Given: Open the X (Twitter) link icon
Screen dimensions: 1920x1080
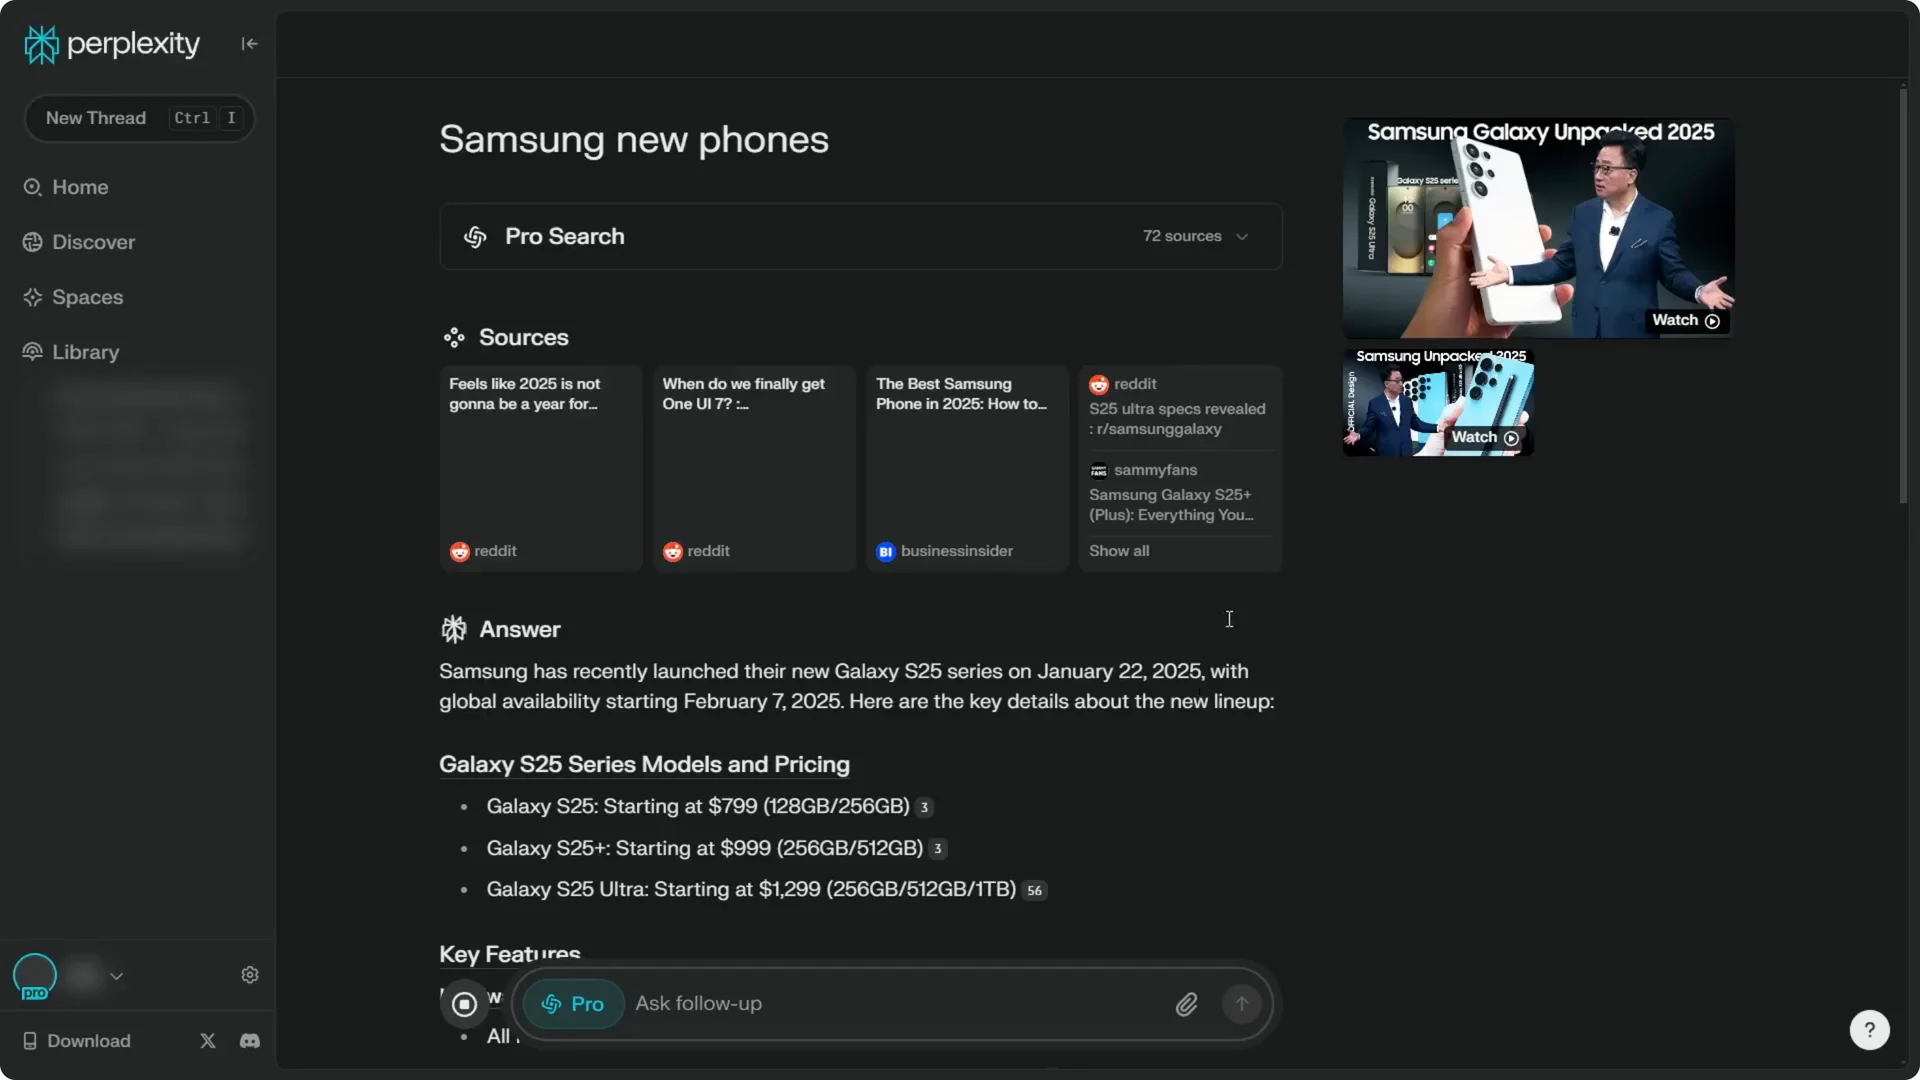Looking at the screenshot, I should (208, 1041).
